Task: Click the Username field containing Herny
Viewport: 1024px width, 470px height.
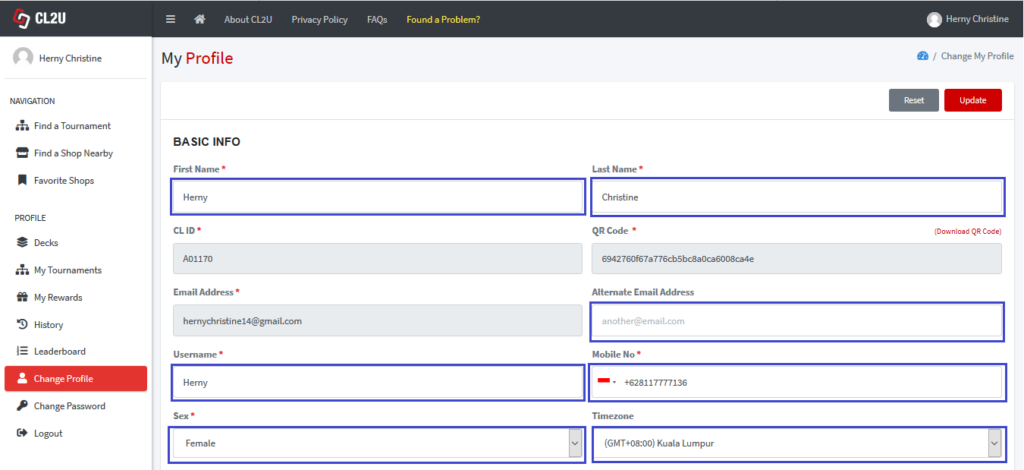Action: (x=377, y=383)
